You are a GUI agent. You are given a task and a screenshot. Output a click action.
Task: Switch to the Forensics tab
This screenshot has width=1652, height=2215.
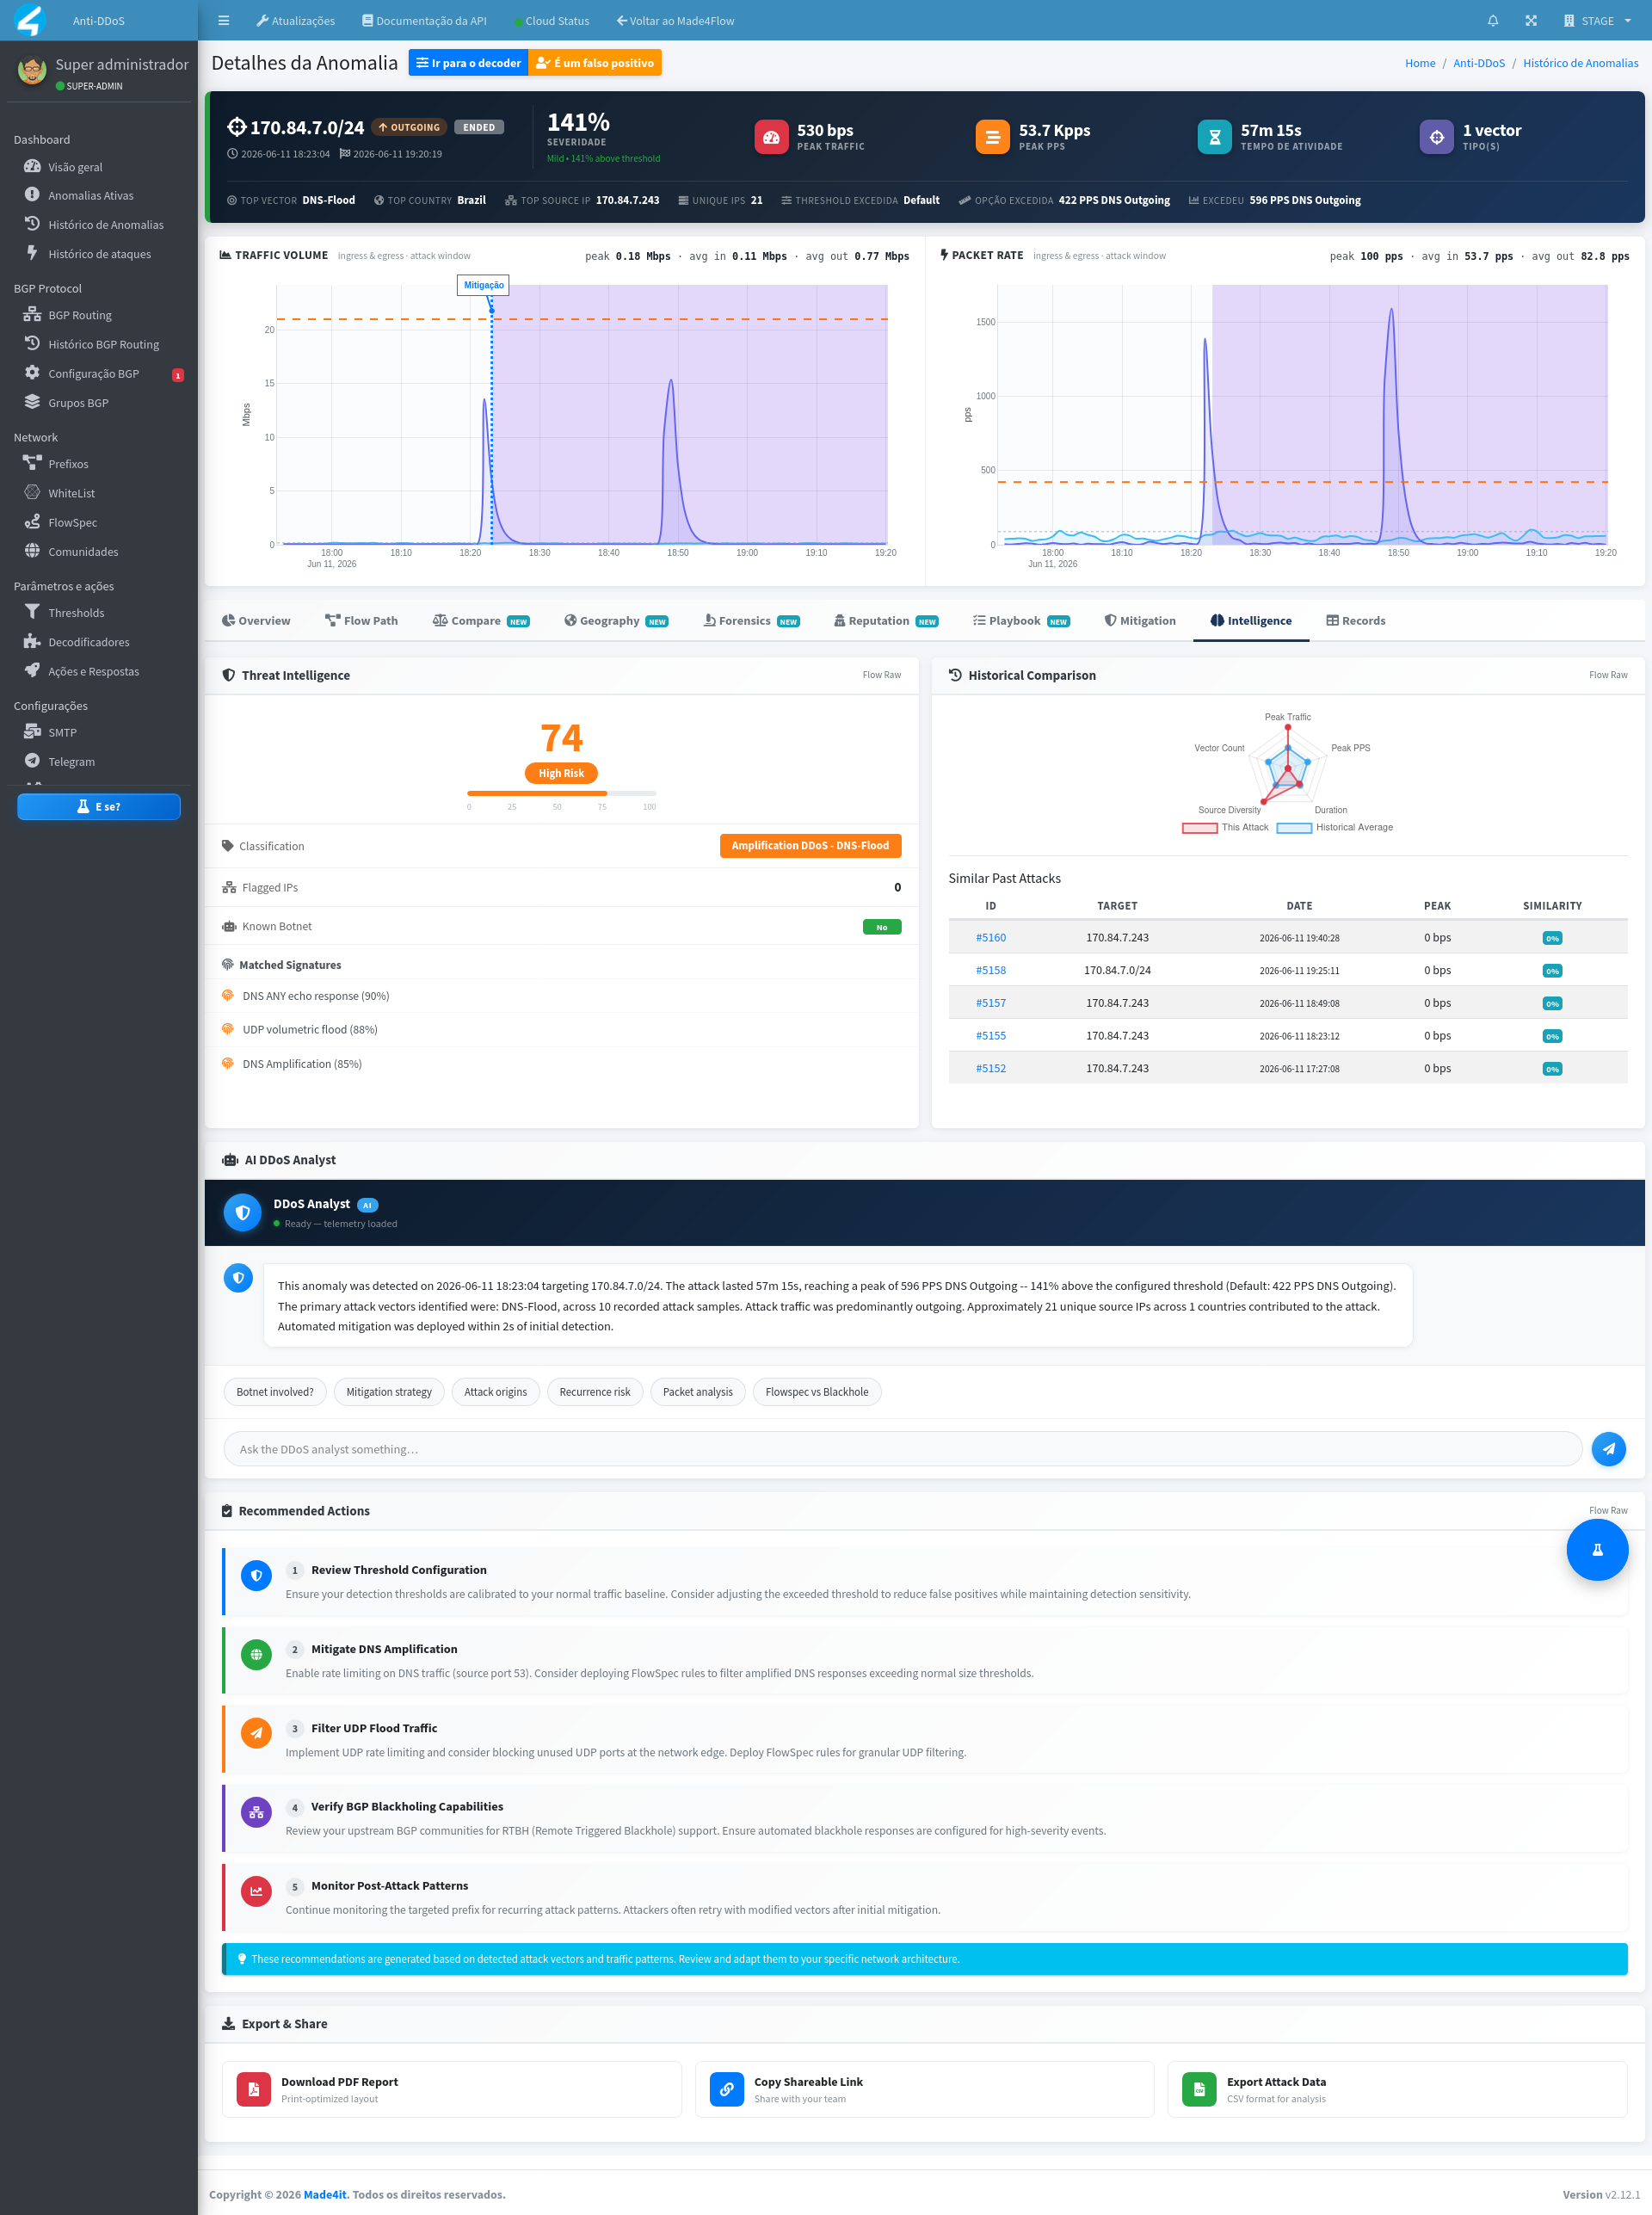(x=751, y=621)
